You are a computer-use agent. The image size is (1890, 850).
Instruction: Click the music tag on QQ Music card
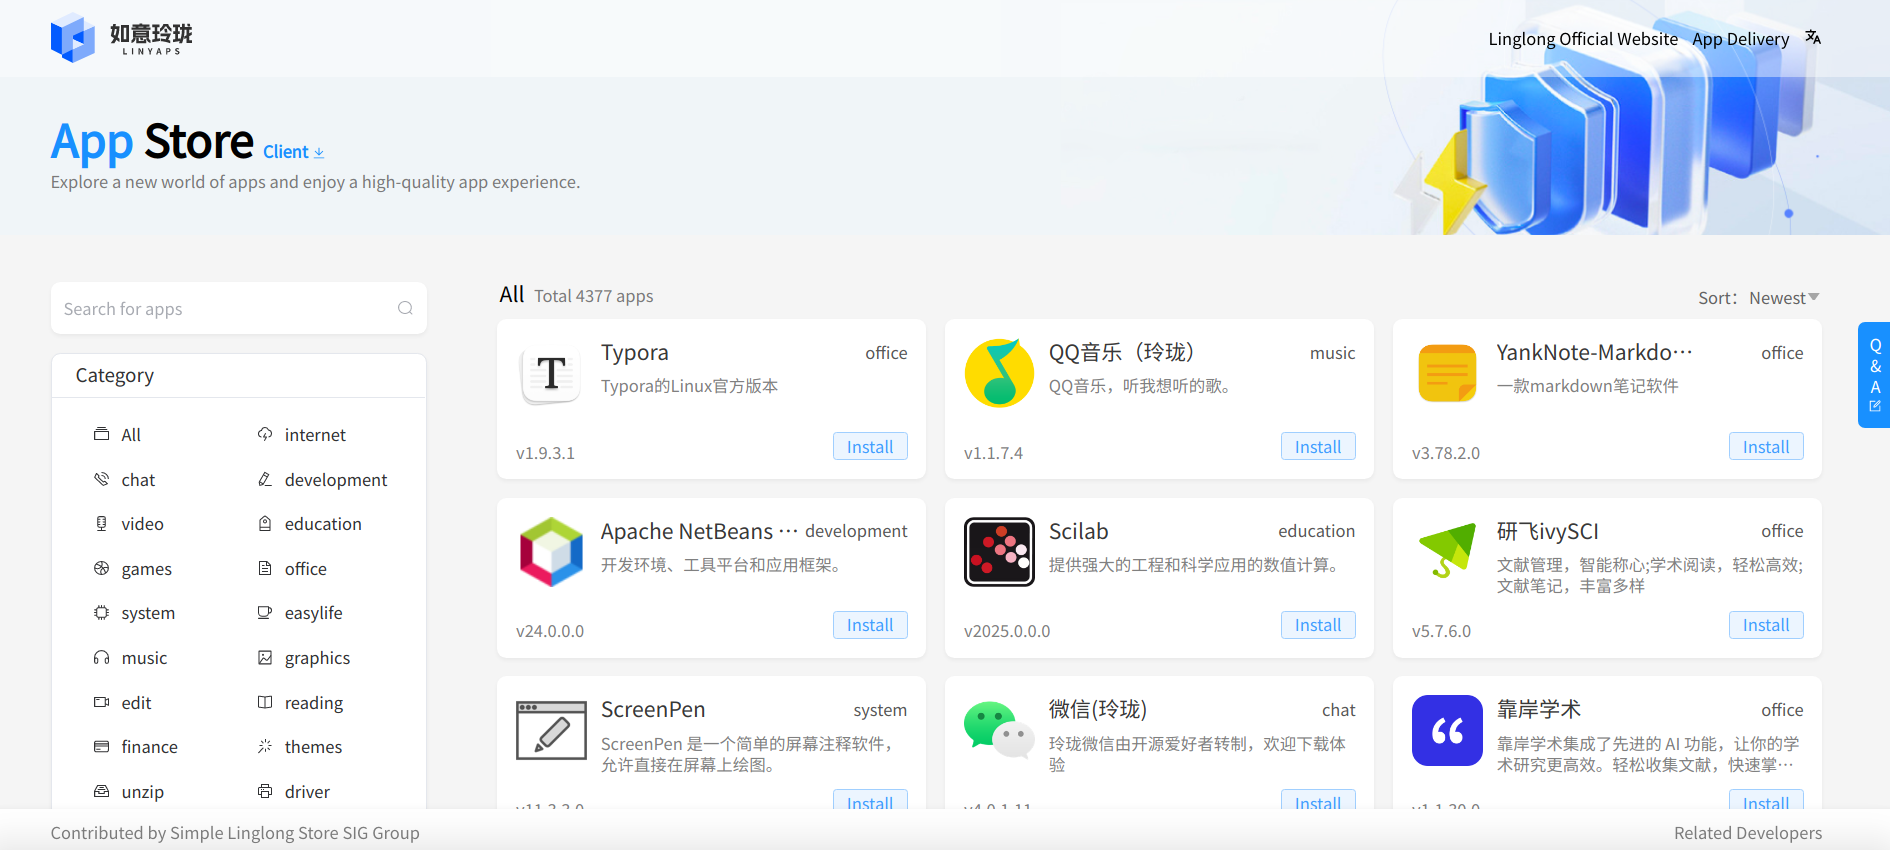pos(1332,353)
